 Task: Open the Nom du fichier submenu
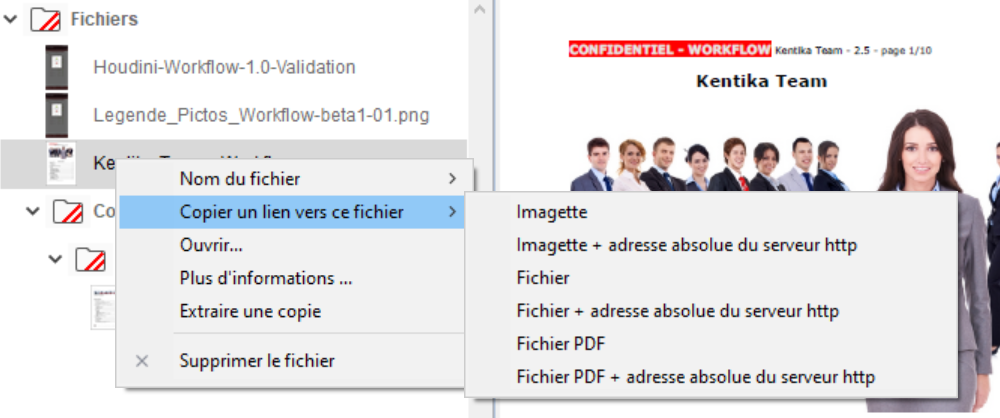pyautogui.click(x=240, y=179)
